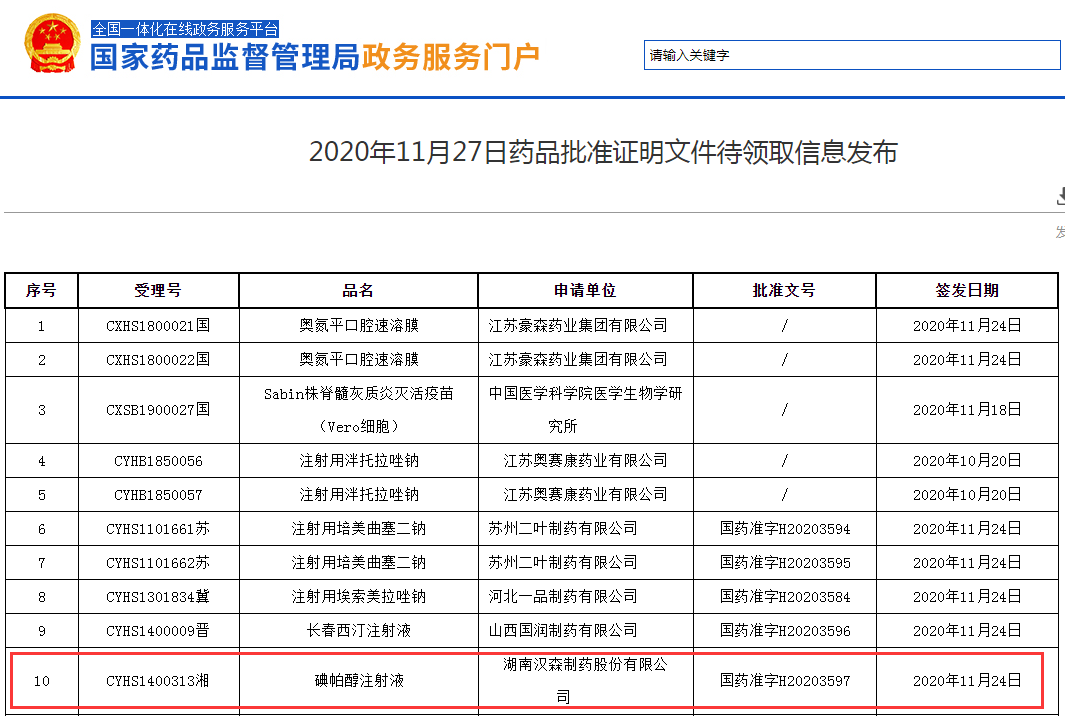The height and width of the screenshot is (716, 1065).
Task: Click the 序号 column header
Action: [41, 291]
